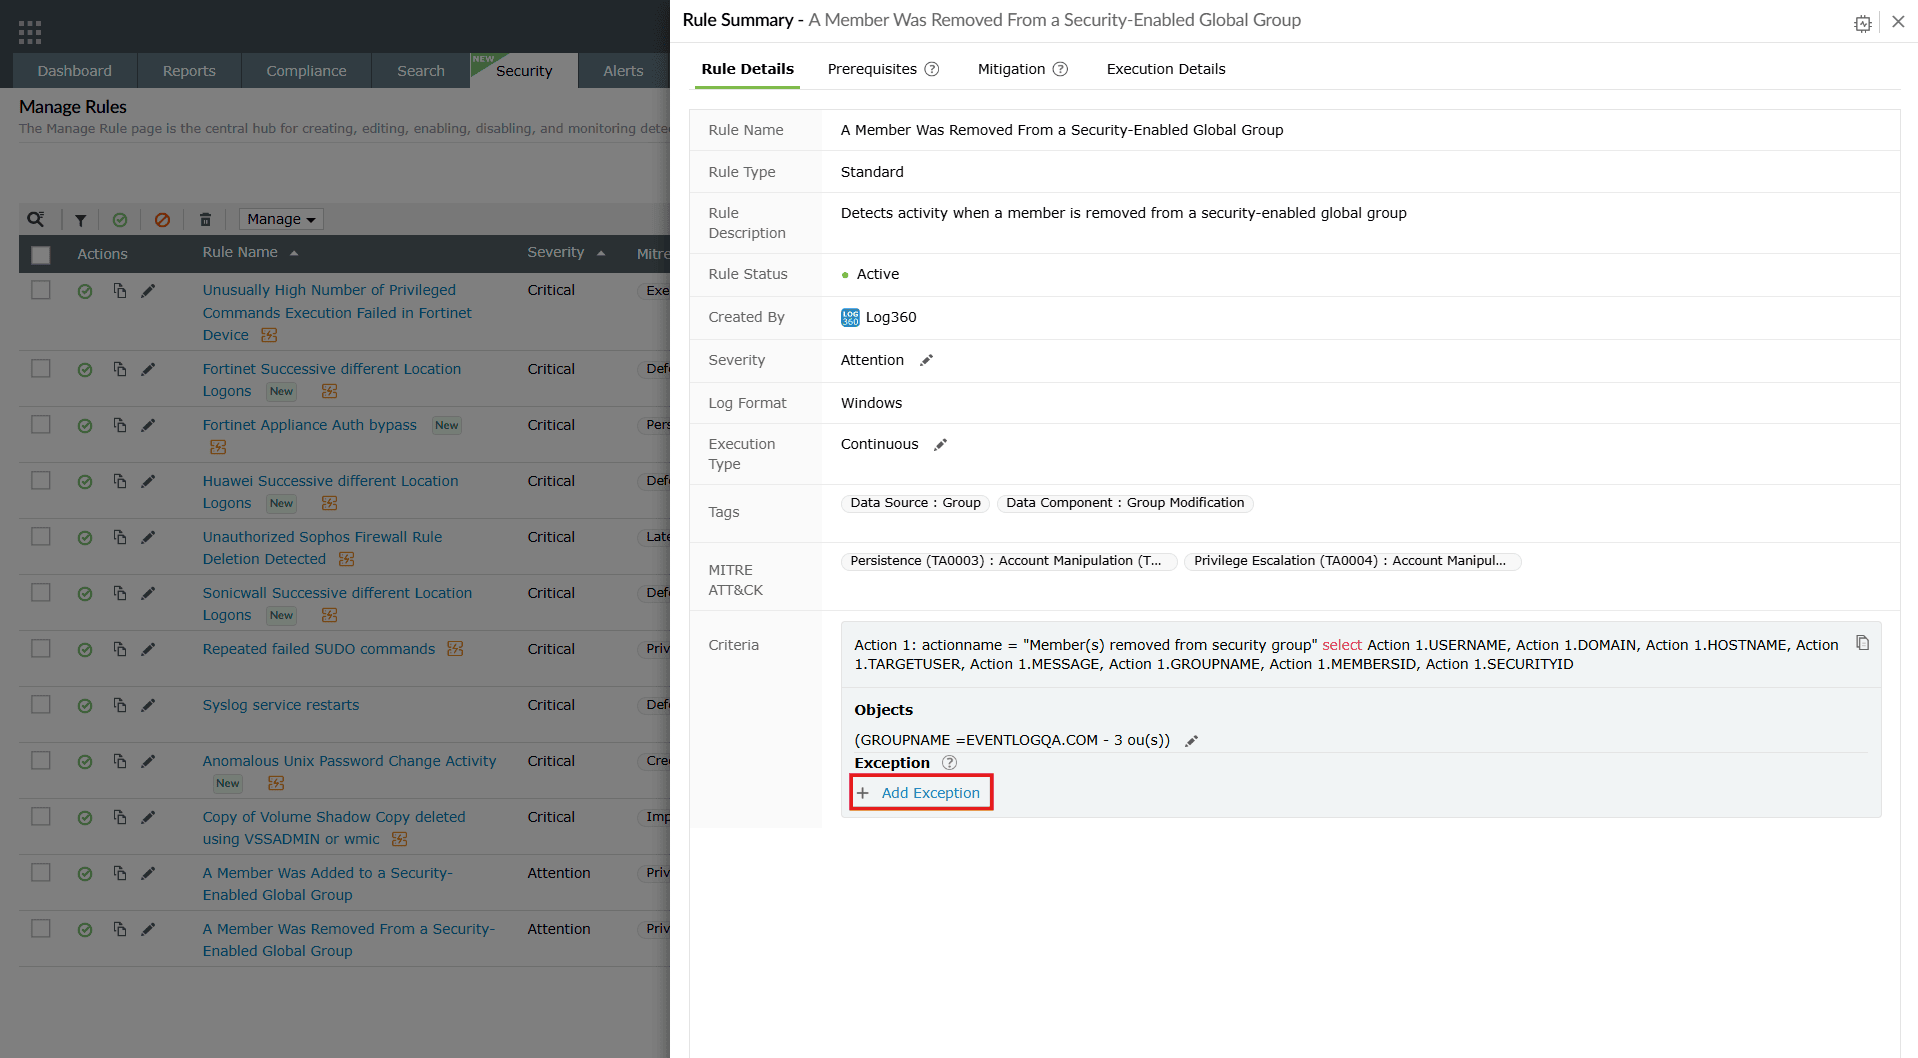
Task: Click the delete trash toolbar icon
Action: 205,220
